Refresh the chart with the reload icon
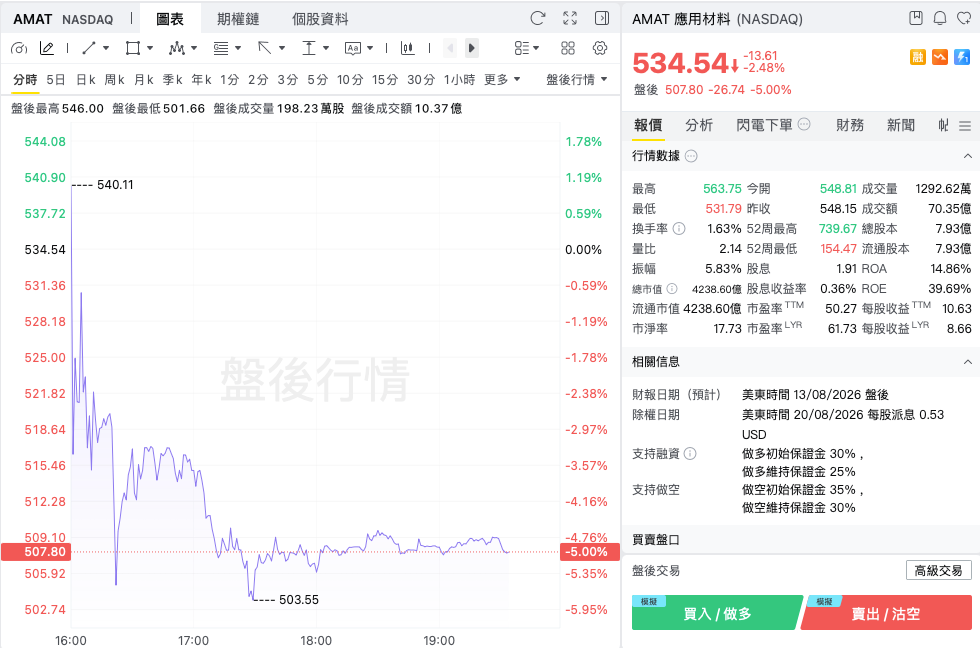This screenshot has height=648, width=980. click(x=538, y=18)
